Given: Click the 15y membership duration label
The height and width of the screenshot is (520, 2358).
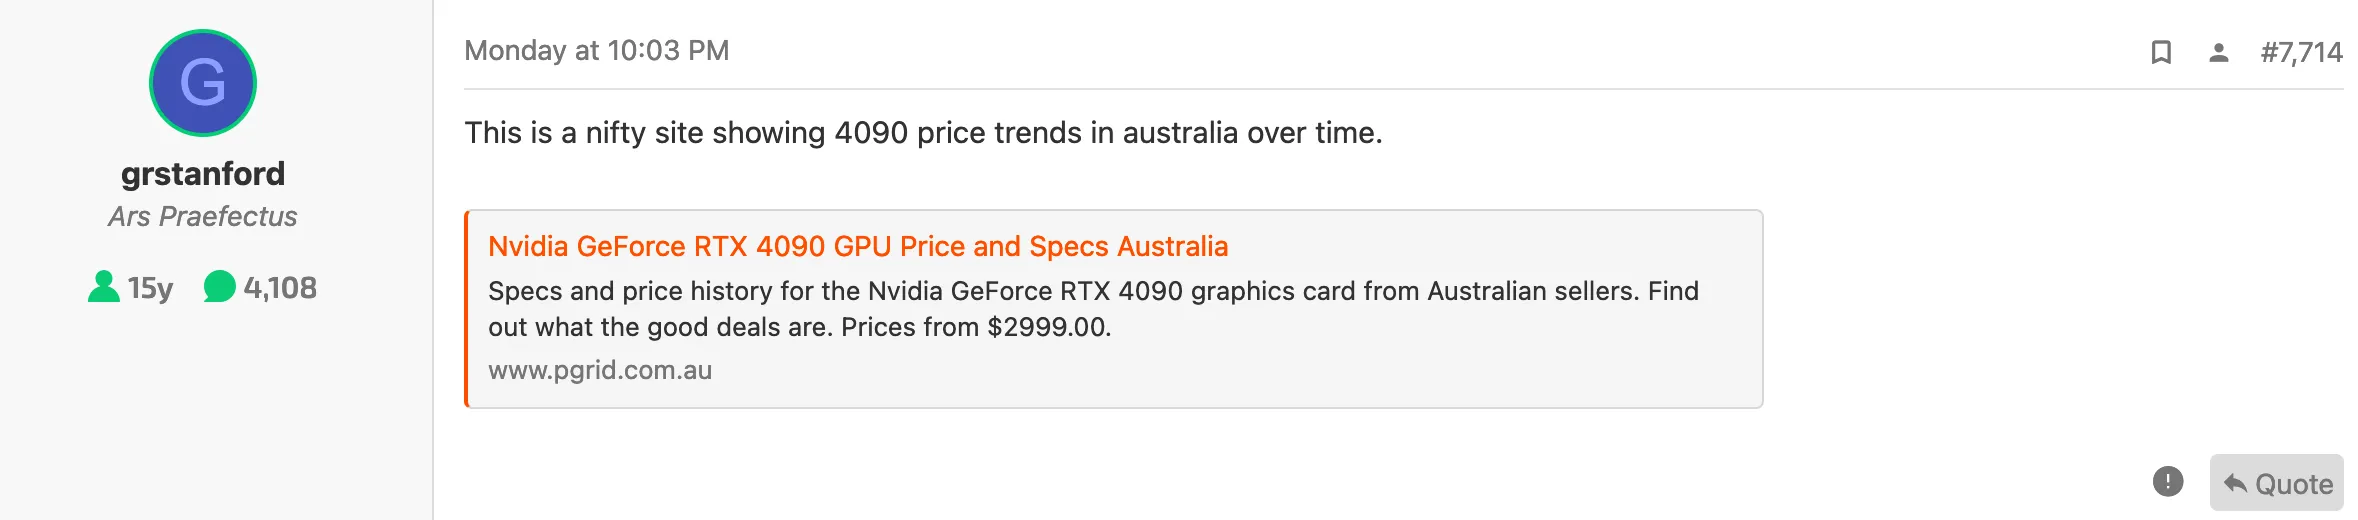Looking at the screenshot, I should [x=150, y=288].
